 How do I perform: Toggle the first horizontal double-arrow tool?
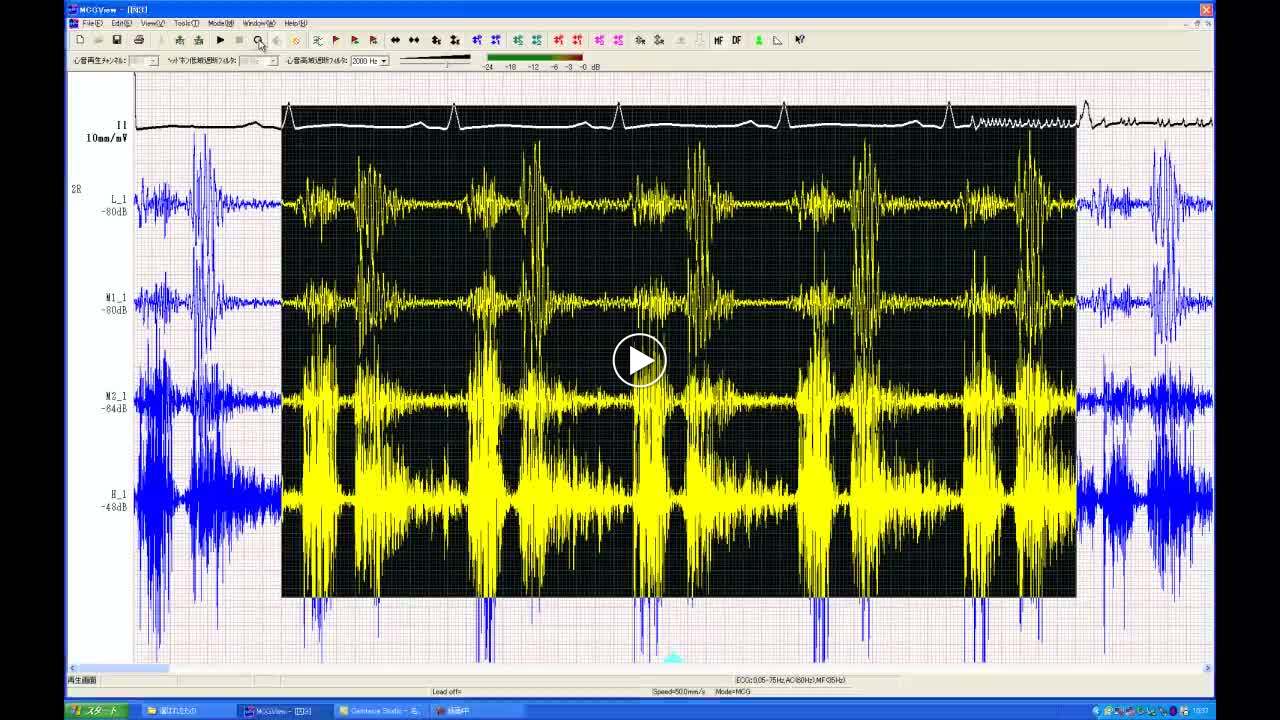pos(395,40)
